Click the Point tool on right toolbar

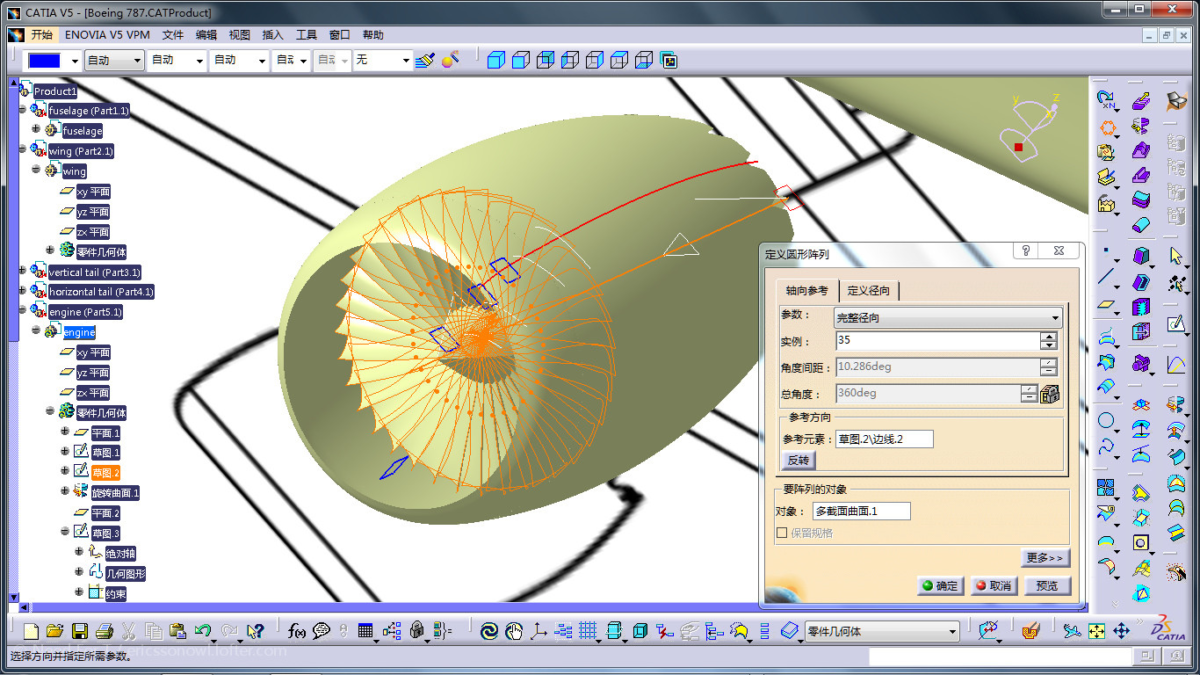tap(1105, 251)
